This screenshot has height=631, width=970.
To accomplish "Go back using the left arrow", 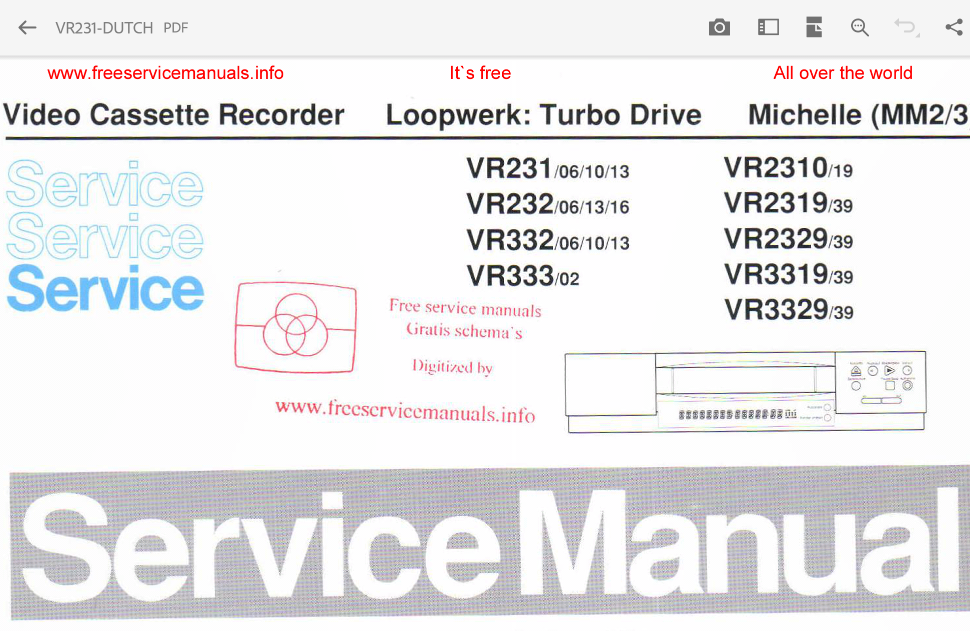I will [27, 28].
